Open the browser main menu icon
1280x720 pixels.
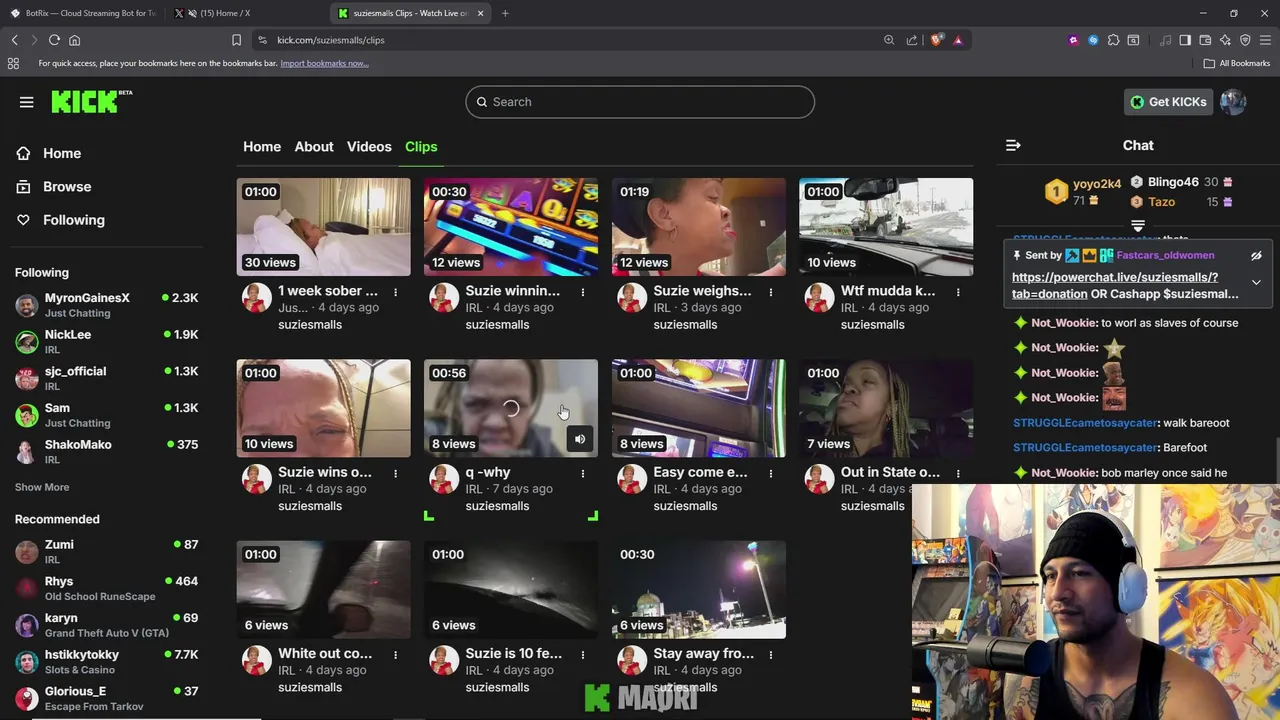click(x=1265, y=40)
